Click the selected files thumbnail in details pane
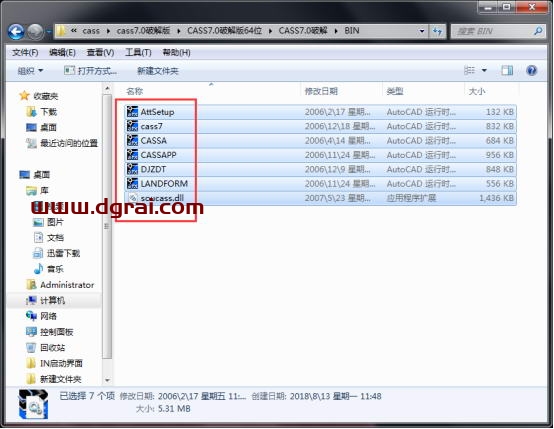Screen dimensions: 554x429 [x=34, y=404]
